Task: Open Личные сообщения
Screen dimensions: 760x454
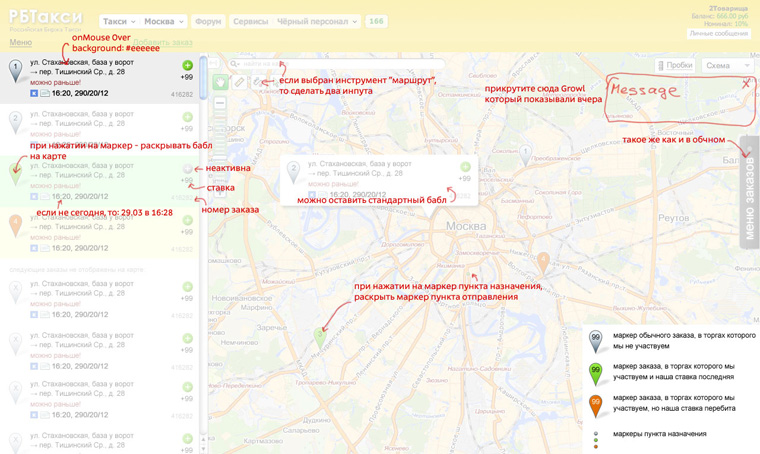Action: point(718,33)
